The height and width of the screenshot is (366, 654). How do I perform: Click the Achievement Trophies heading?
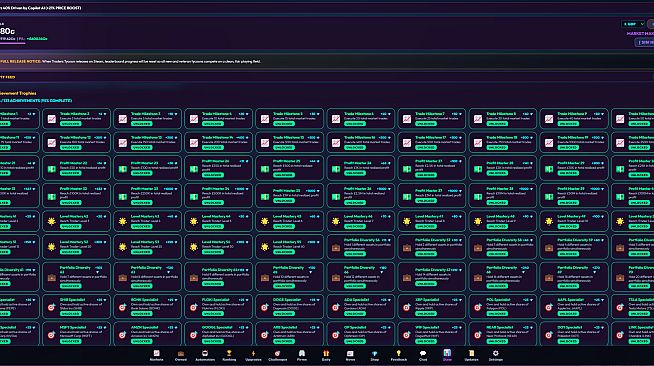[x=18, y=93]
